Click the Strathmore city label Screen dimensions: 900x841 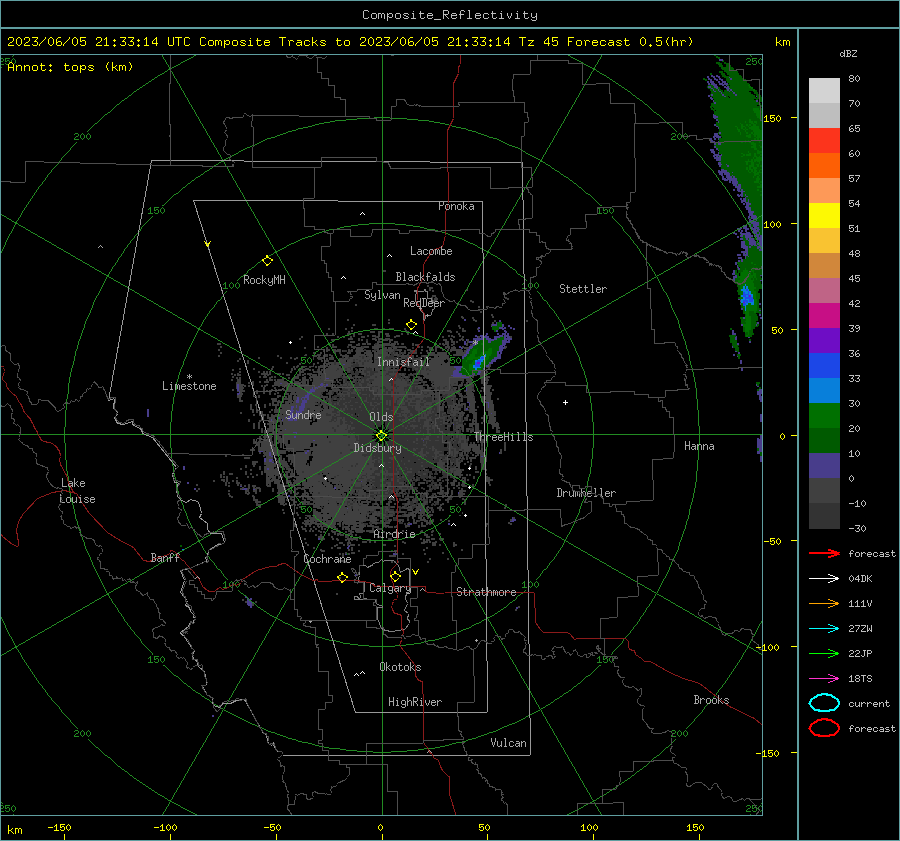point(486,592)
